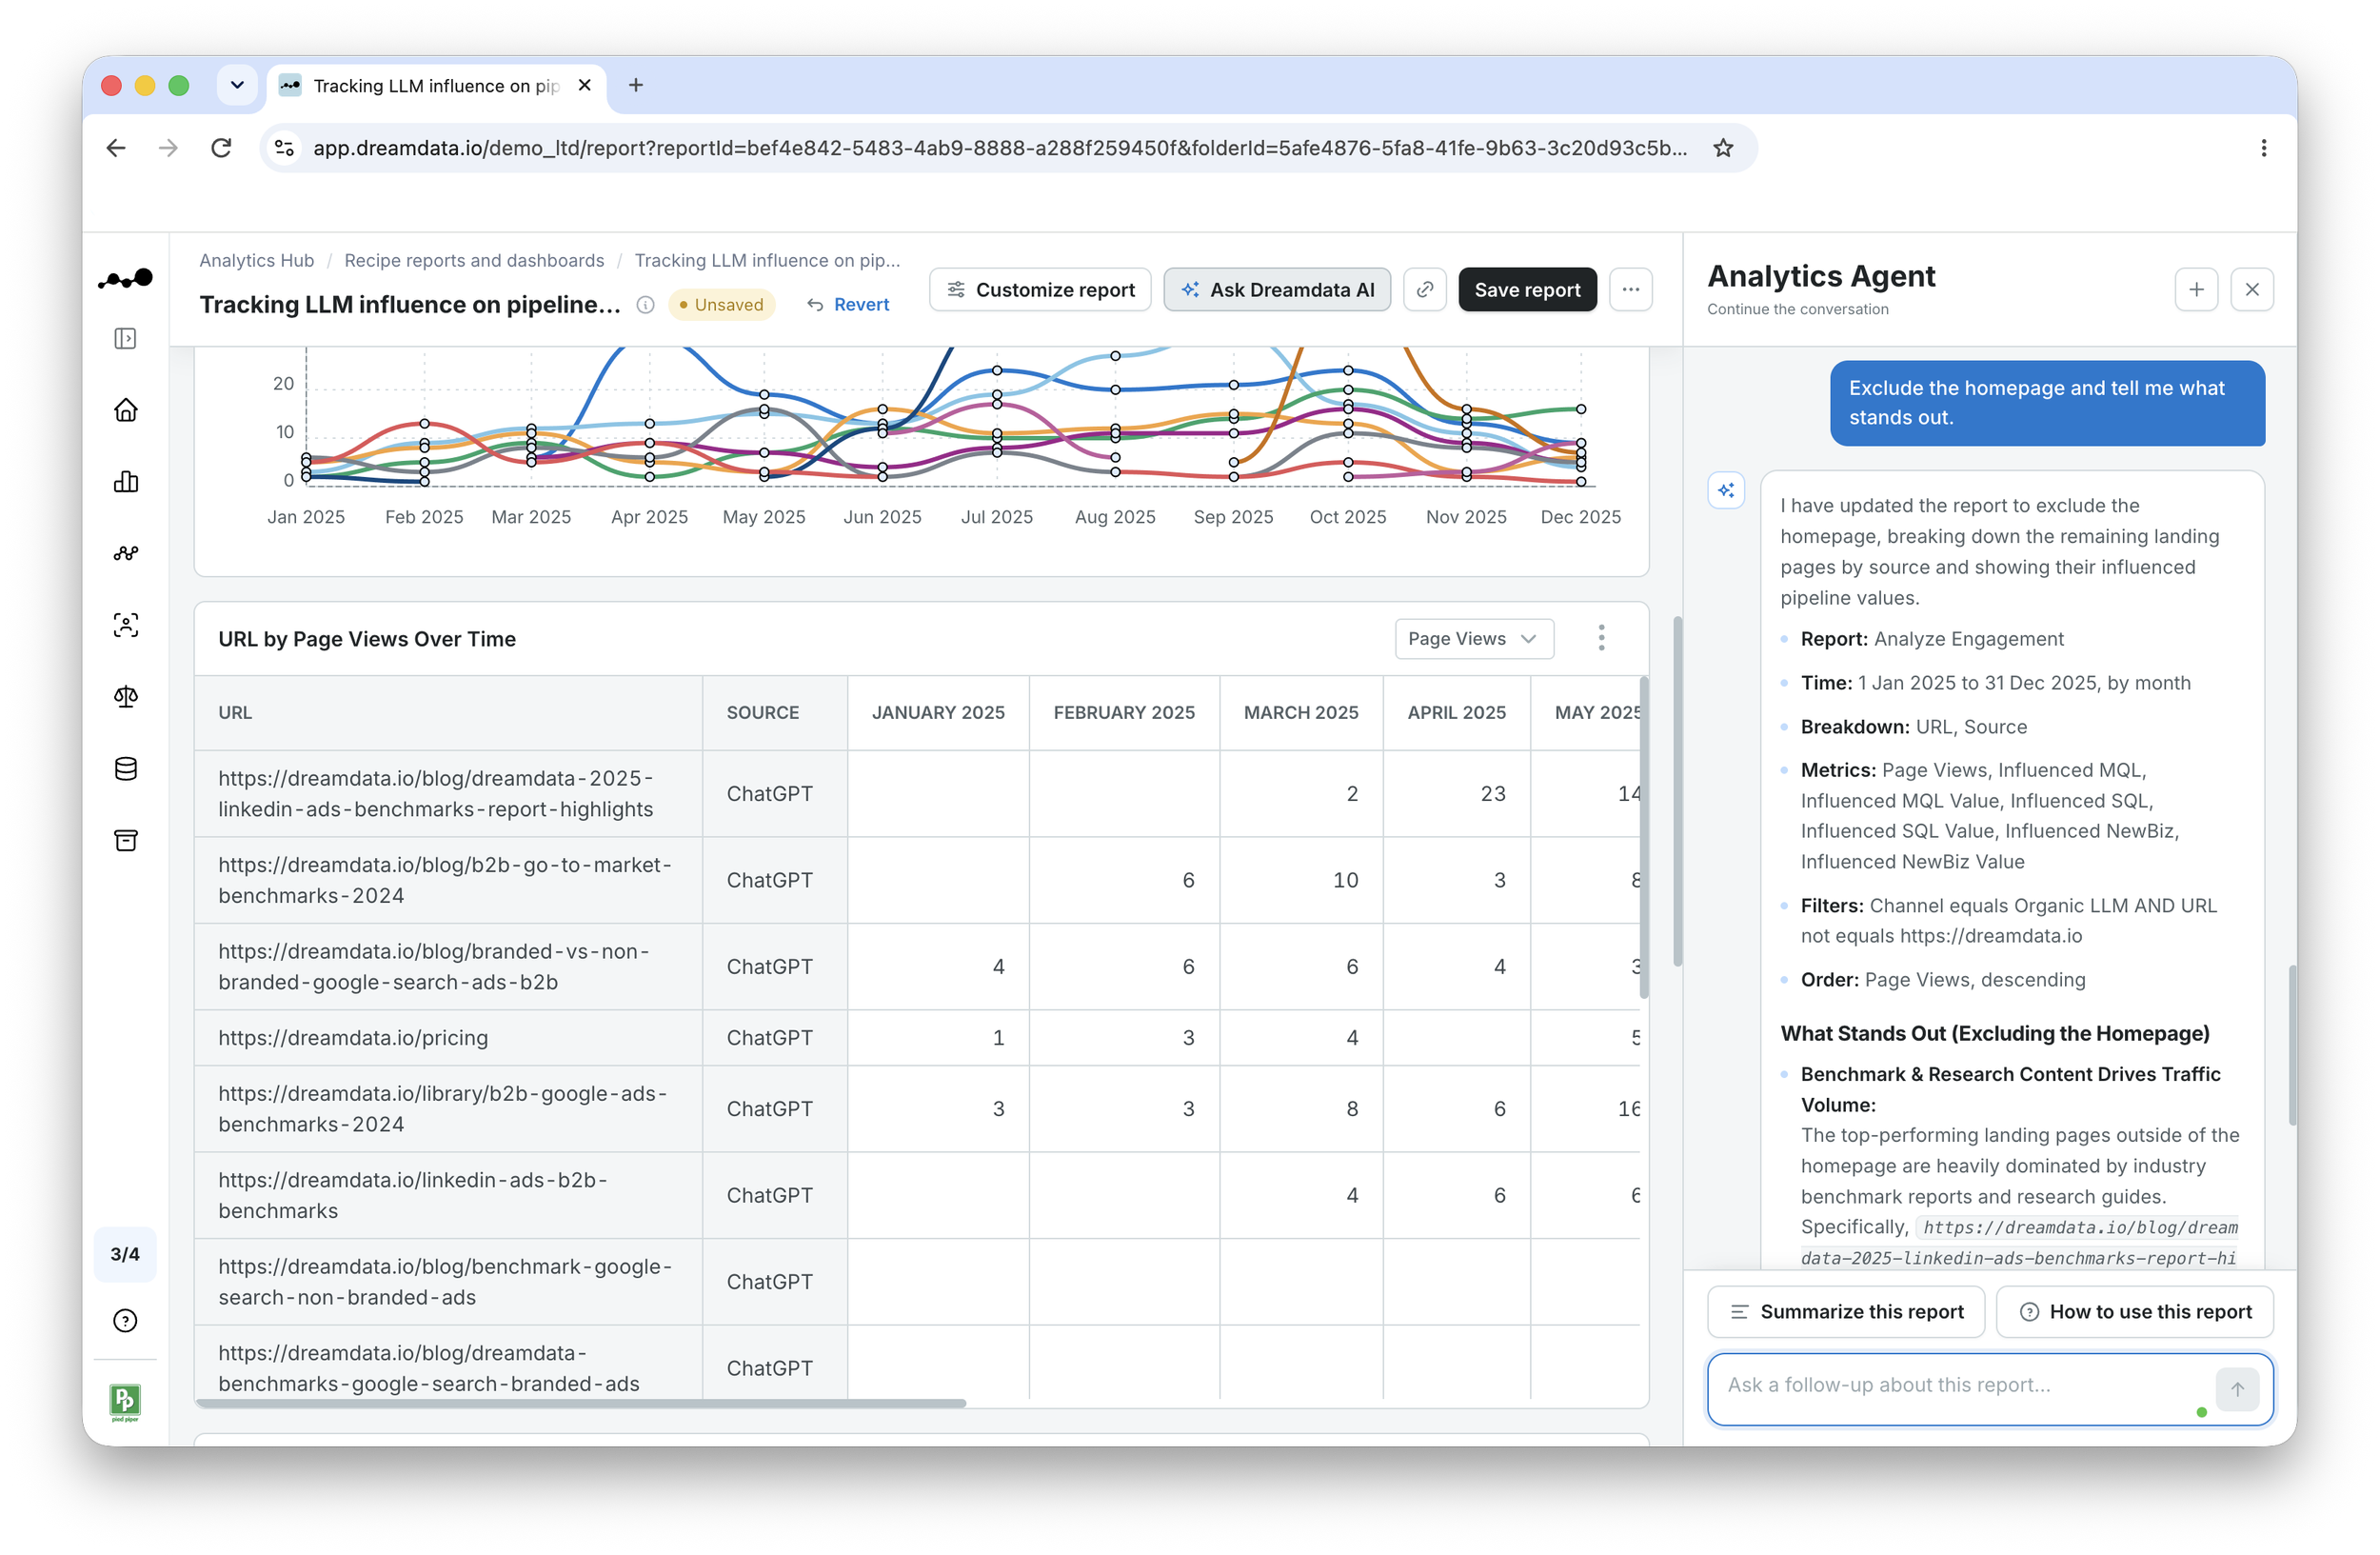Click the Analytics Agent panel scrollbar
This screenshot has width=2380, height=1555.
(2291, 1045)
